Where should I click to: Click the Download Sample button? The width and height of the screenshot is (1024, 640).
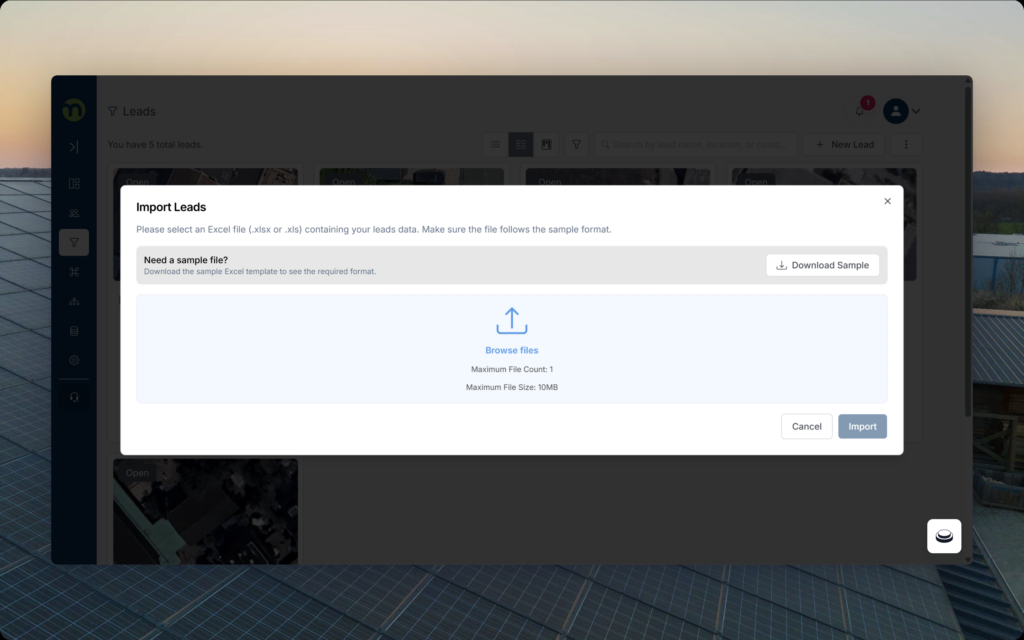[823, 265]
